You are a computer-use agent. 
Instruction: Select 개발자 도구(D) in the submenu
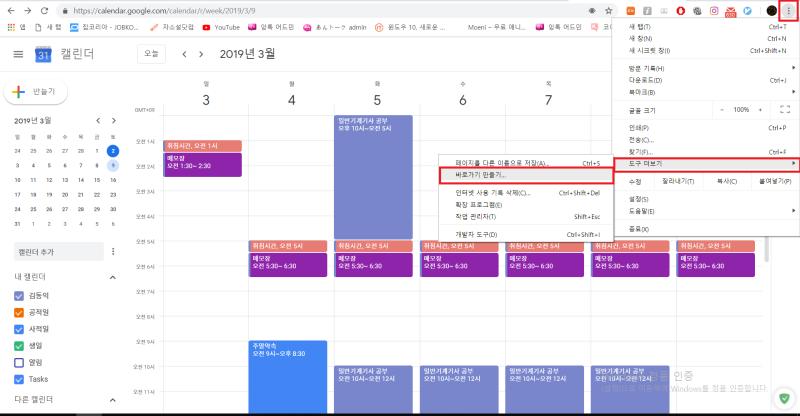pyautogui.click(x=526, y=235)
